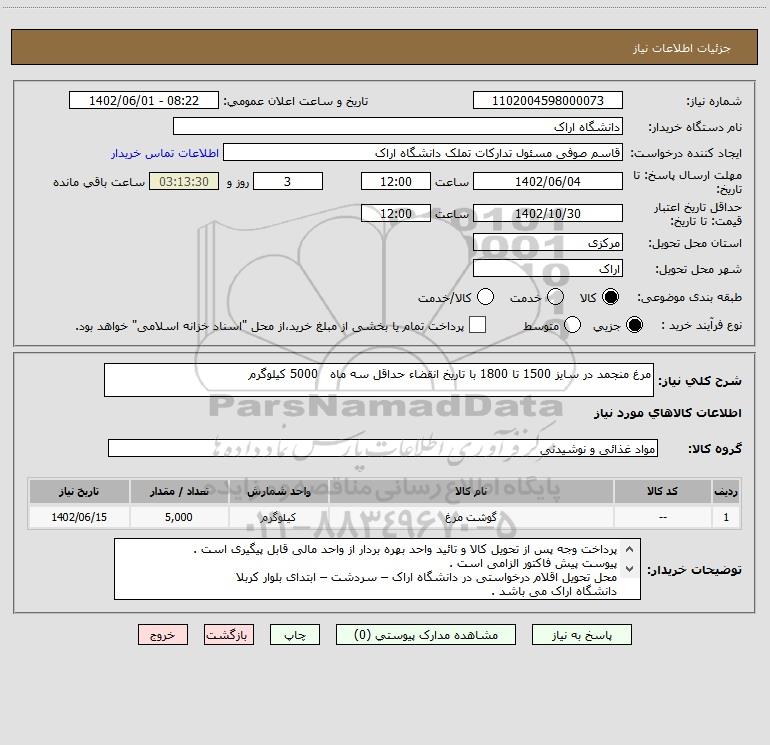
Task: Click the واحد شمارش column header
Action: point(278,491)
